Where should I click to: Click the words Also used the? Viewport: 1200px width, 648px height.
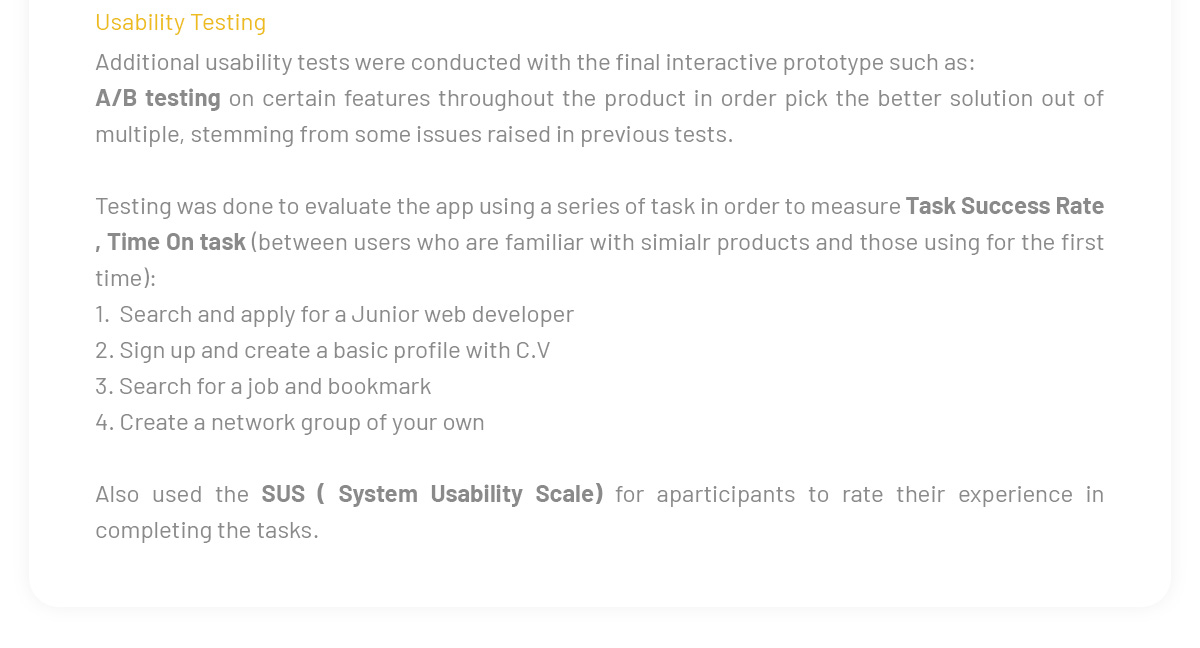click(172, 494)
